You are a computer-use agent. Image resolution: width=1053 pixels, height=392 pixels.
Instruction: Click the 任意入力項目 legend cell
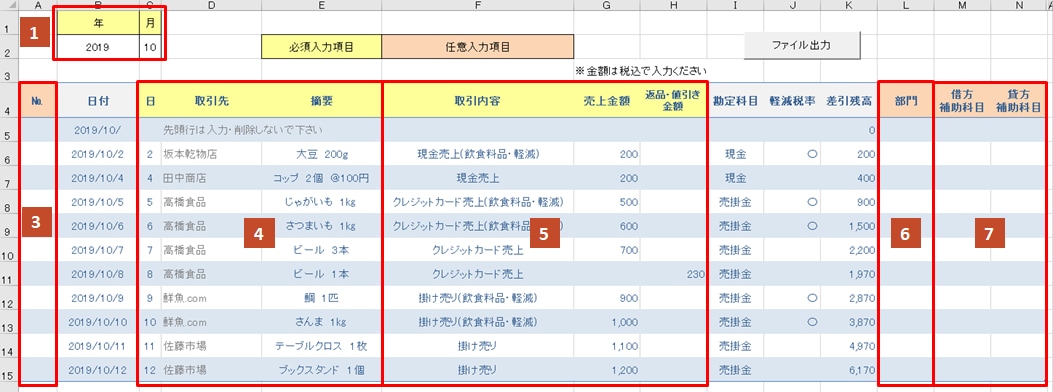click(477, 47)
